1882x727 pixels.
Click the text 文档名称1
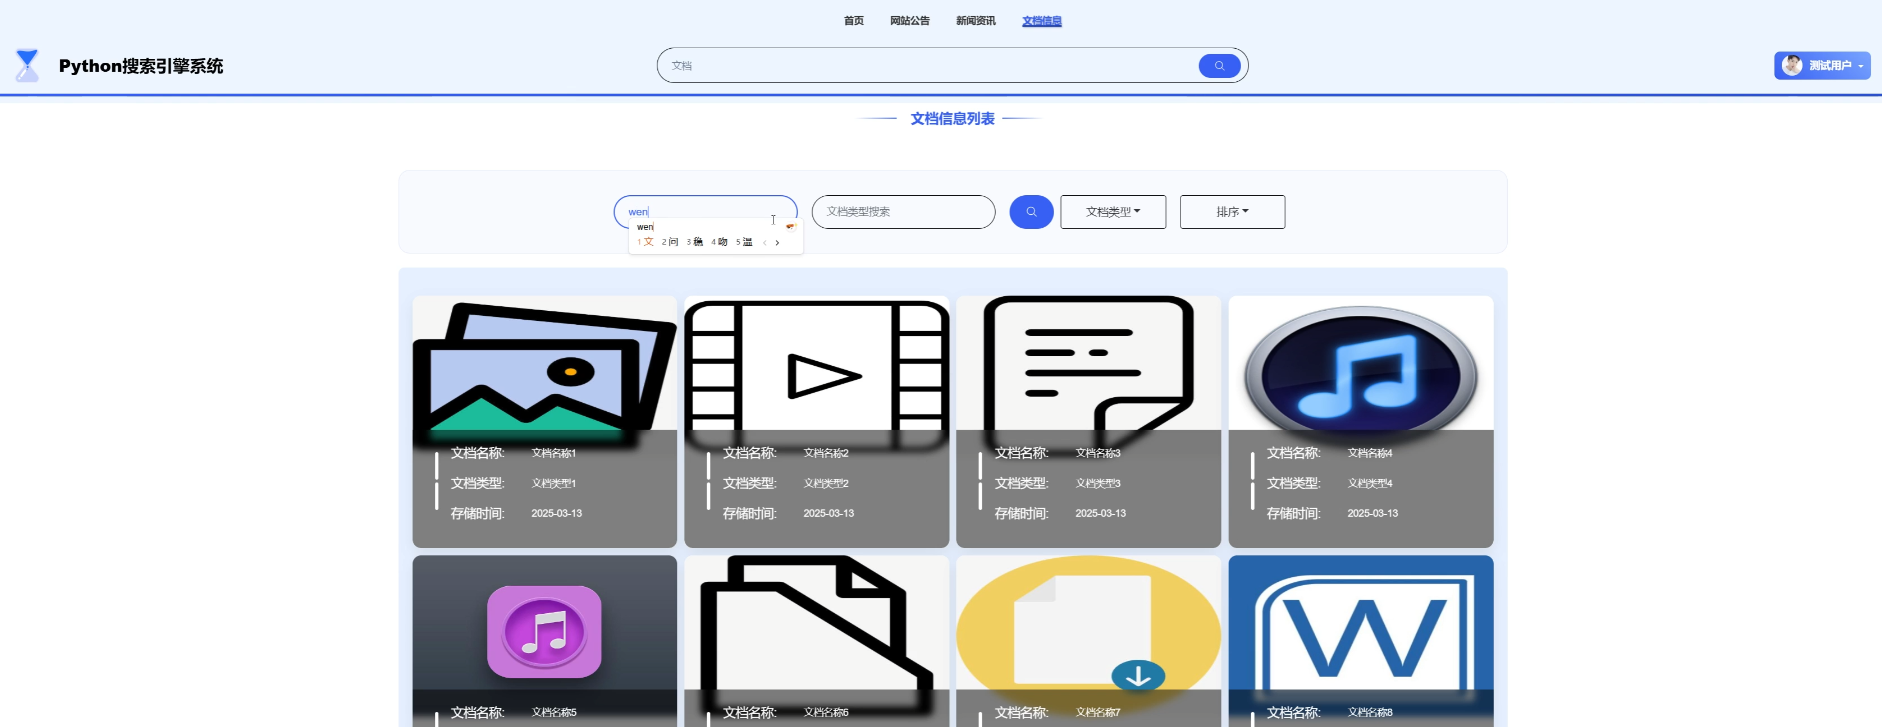coord(554,454)
